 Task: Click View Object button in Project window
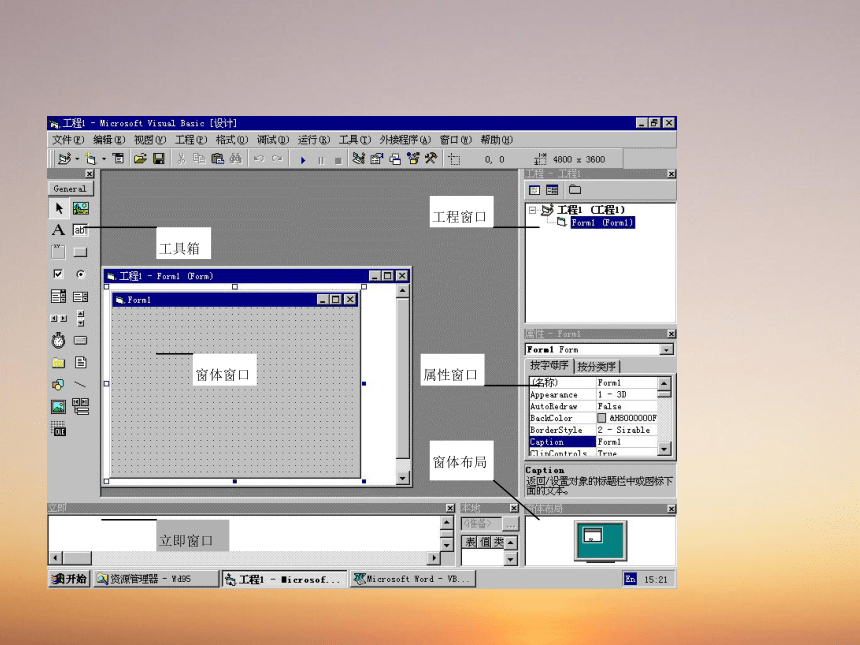552,190
